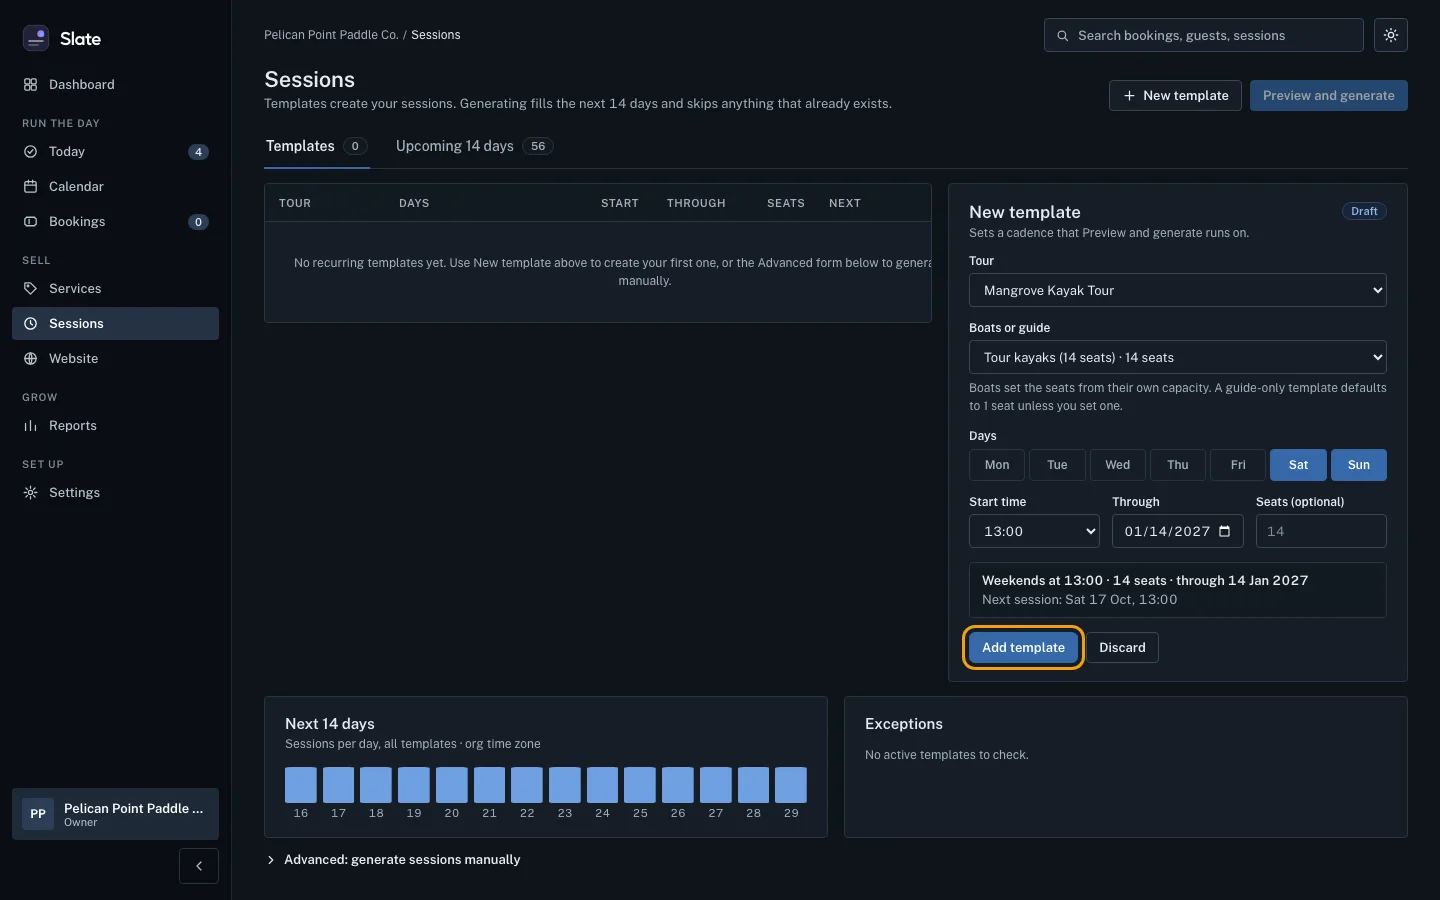Viewport: 1440px width, 900px height.
Task: Open Dashboard via its grid icon
Action: click(x=30, y=85)
